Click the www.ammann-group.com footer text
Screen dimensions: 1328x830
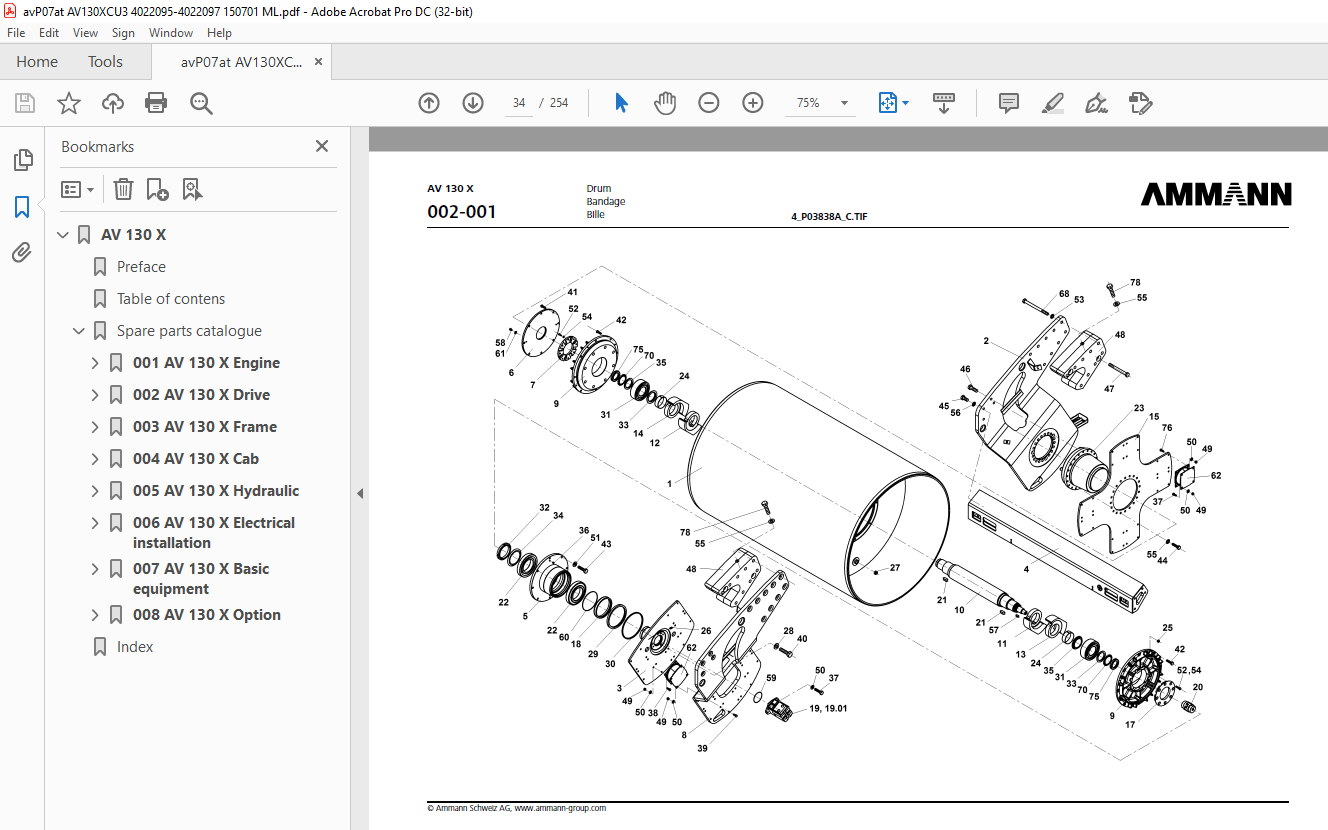(x=560, y=808)
